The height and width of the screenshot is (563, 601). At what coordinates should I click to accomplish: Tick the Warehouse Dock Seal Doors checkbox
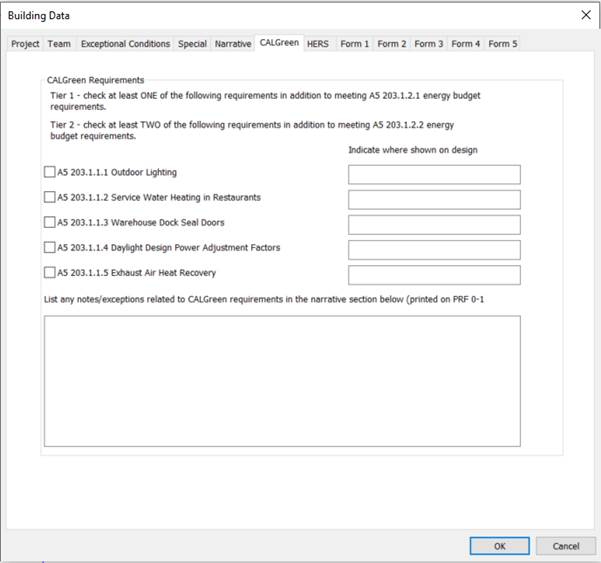coord(50,223)
